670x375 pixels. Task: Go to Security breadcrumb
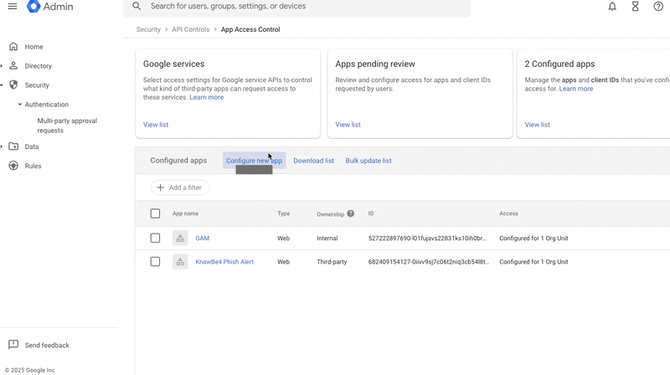148,29
